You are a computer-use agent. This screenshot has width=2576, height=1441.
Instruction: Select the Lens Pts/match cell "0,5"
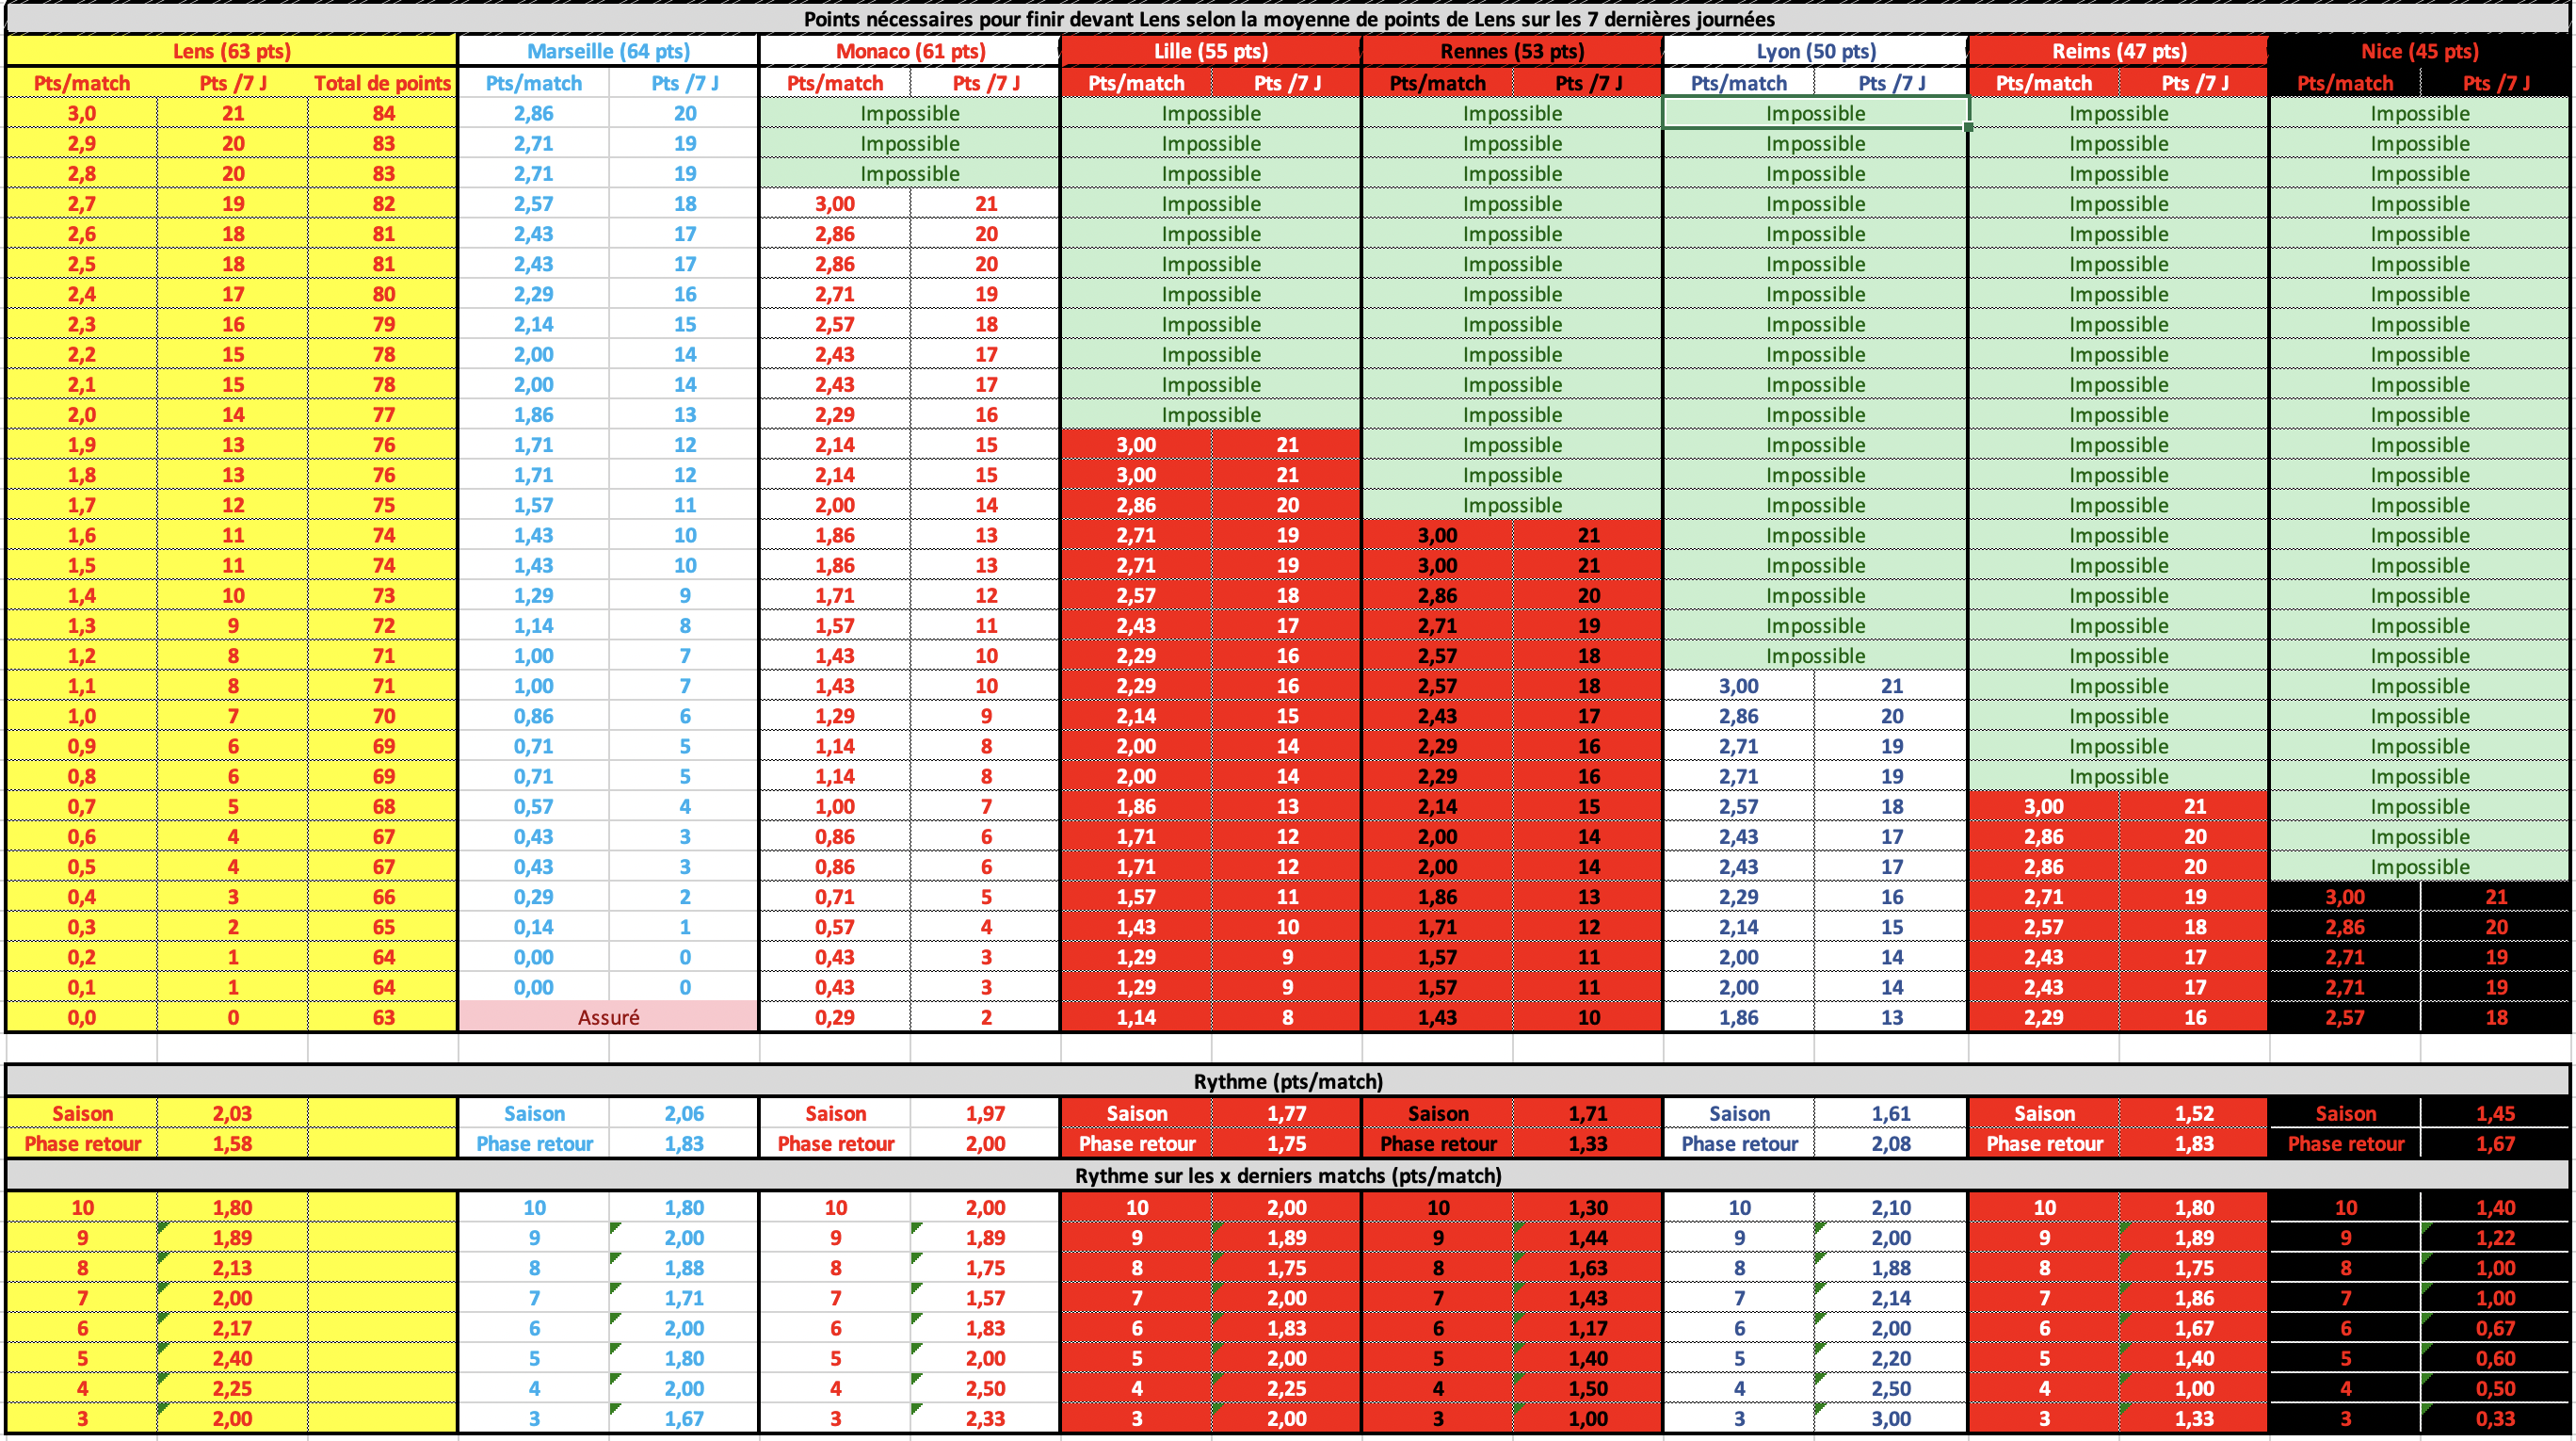82,867
